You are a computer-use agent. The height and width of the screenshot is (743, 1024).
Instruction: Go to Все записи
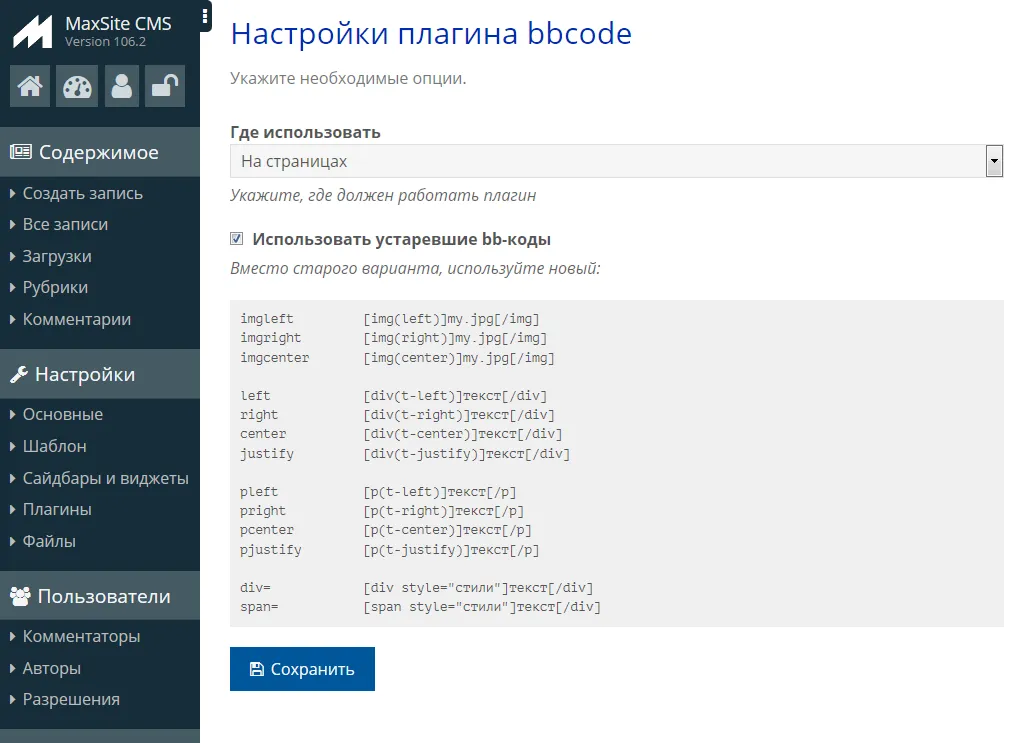coord(65,224)
